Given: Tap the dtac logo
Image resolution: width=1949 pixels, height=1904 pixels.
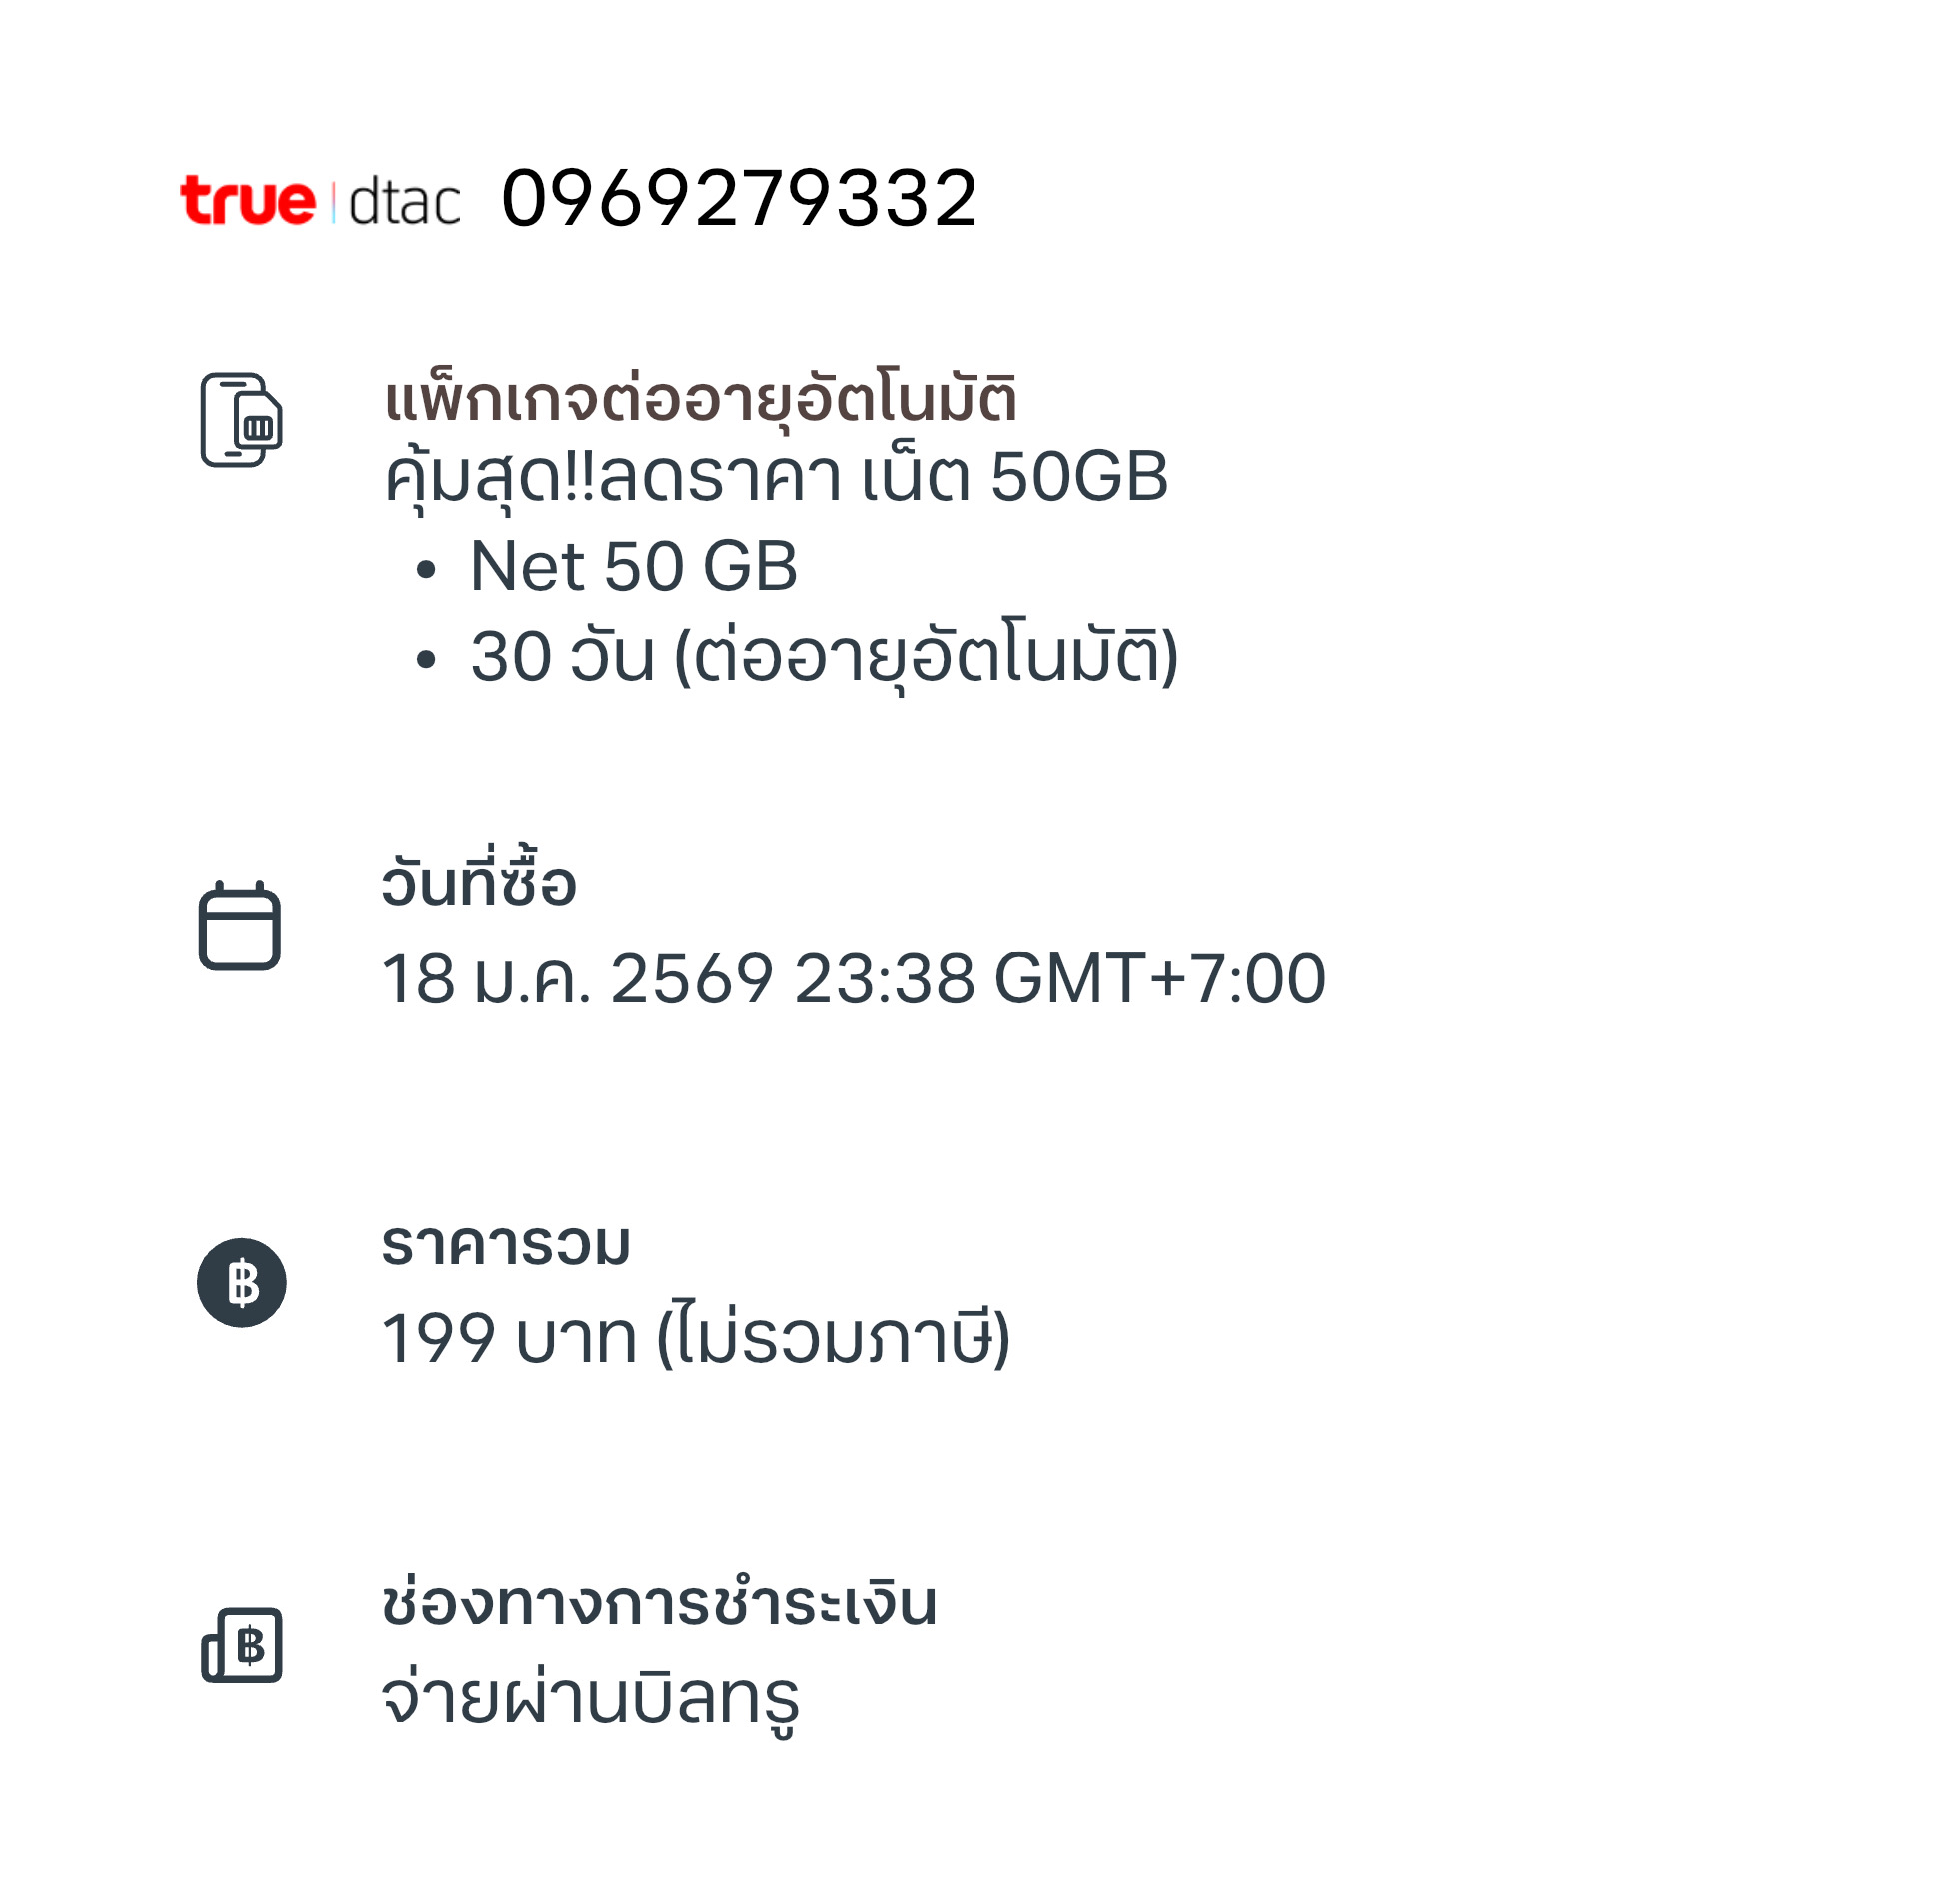Looking at the screenshot, I should (404, 202).
